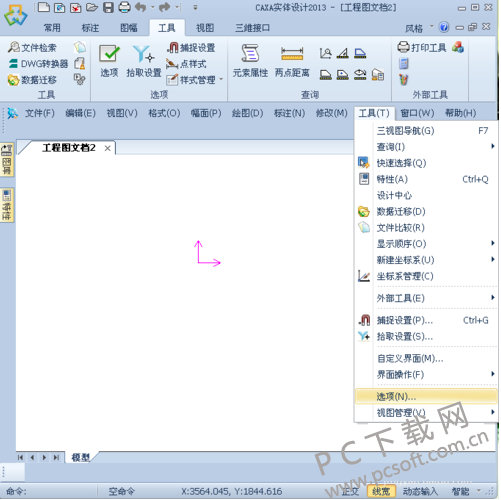Open the 帮助(H) menu
The height and width of the screenshot is (500, 501).
pyautogui.click(x=460, y=113)
